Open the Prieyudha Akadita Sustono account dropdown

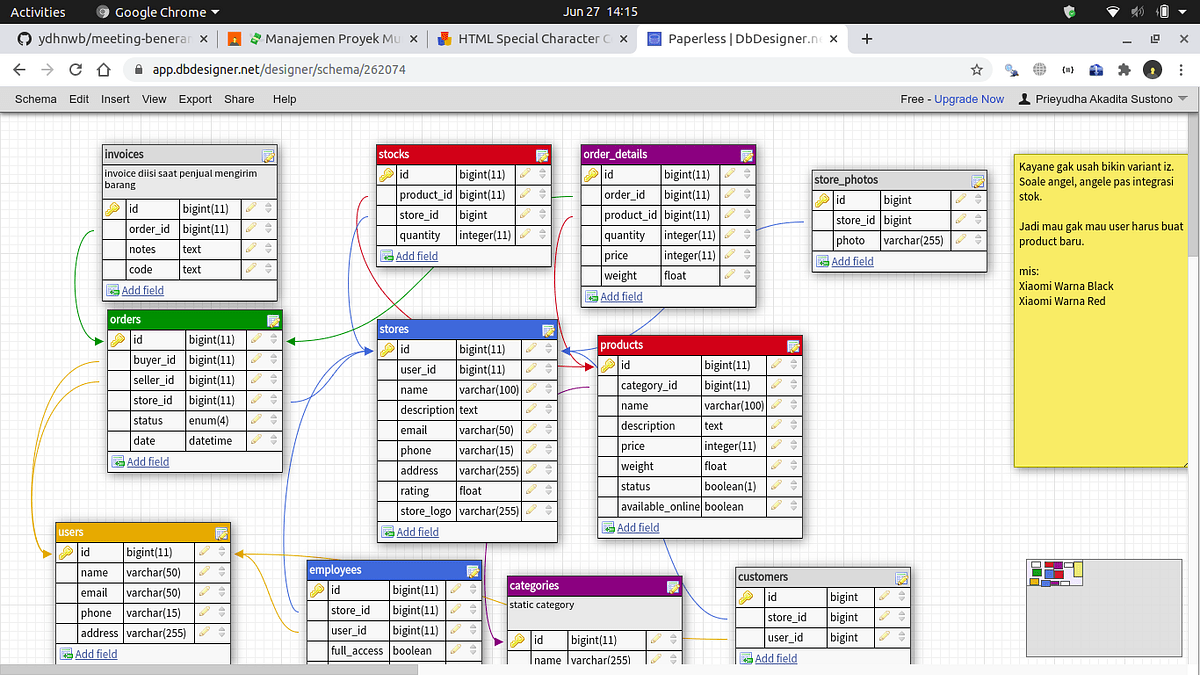pyautogui.click(x=1102, y=99)
